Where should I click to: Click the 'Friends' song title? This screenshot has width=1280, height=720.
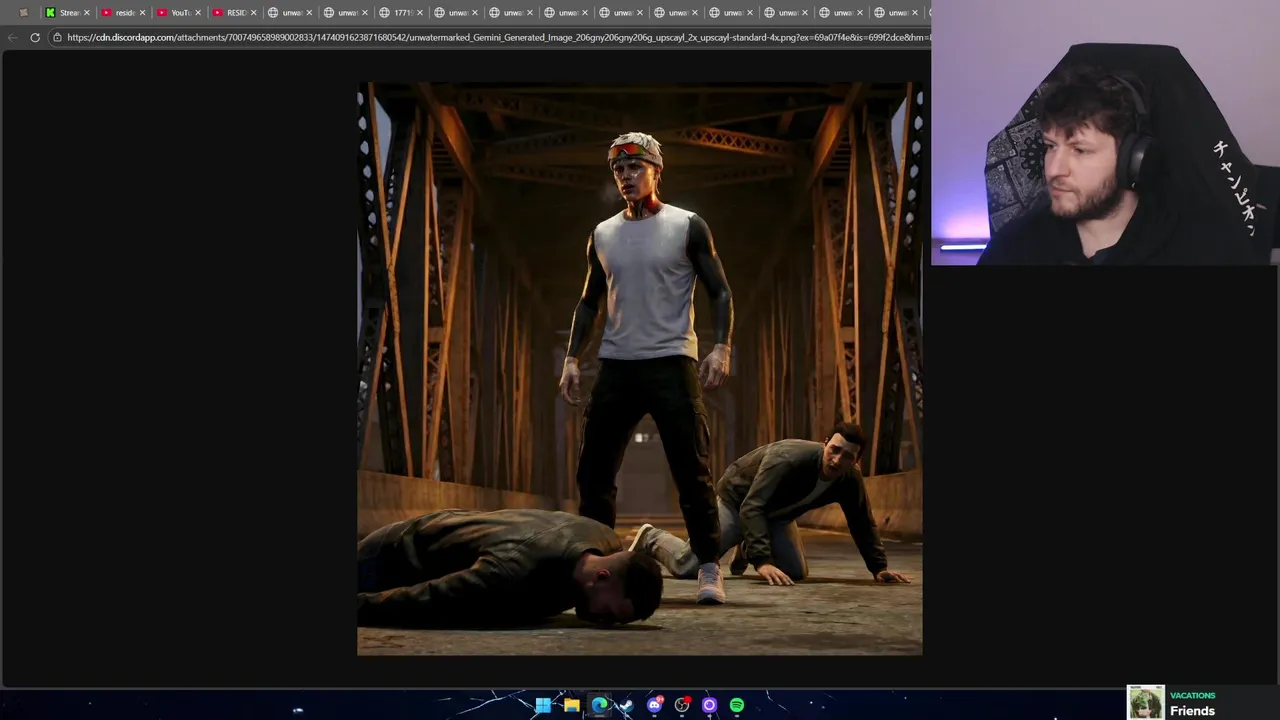click(1192, 711)
